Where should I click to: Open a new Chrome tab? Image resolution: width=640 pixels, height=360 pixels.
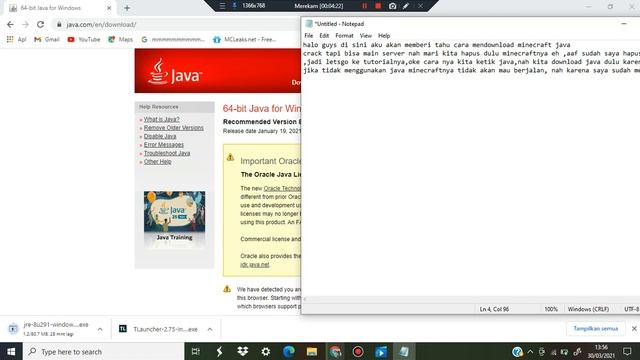(127, 8)
